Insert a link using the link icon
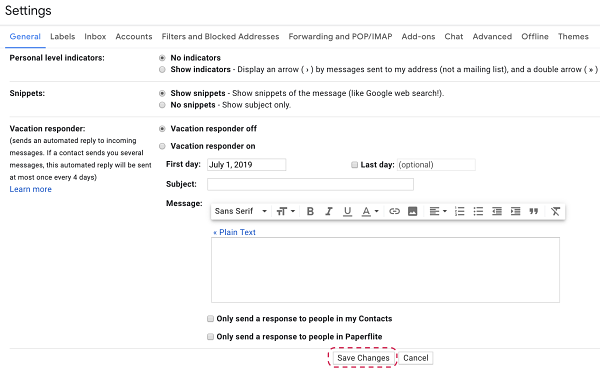 pos(394,211)
